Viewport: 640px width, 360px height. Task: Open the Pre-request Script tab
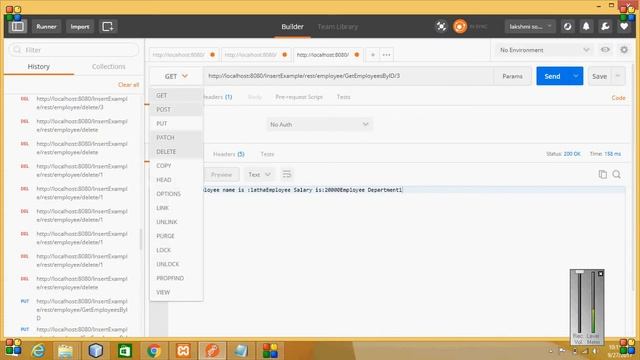(x=299, y=97)
